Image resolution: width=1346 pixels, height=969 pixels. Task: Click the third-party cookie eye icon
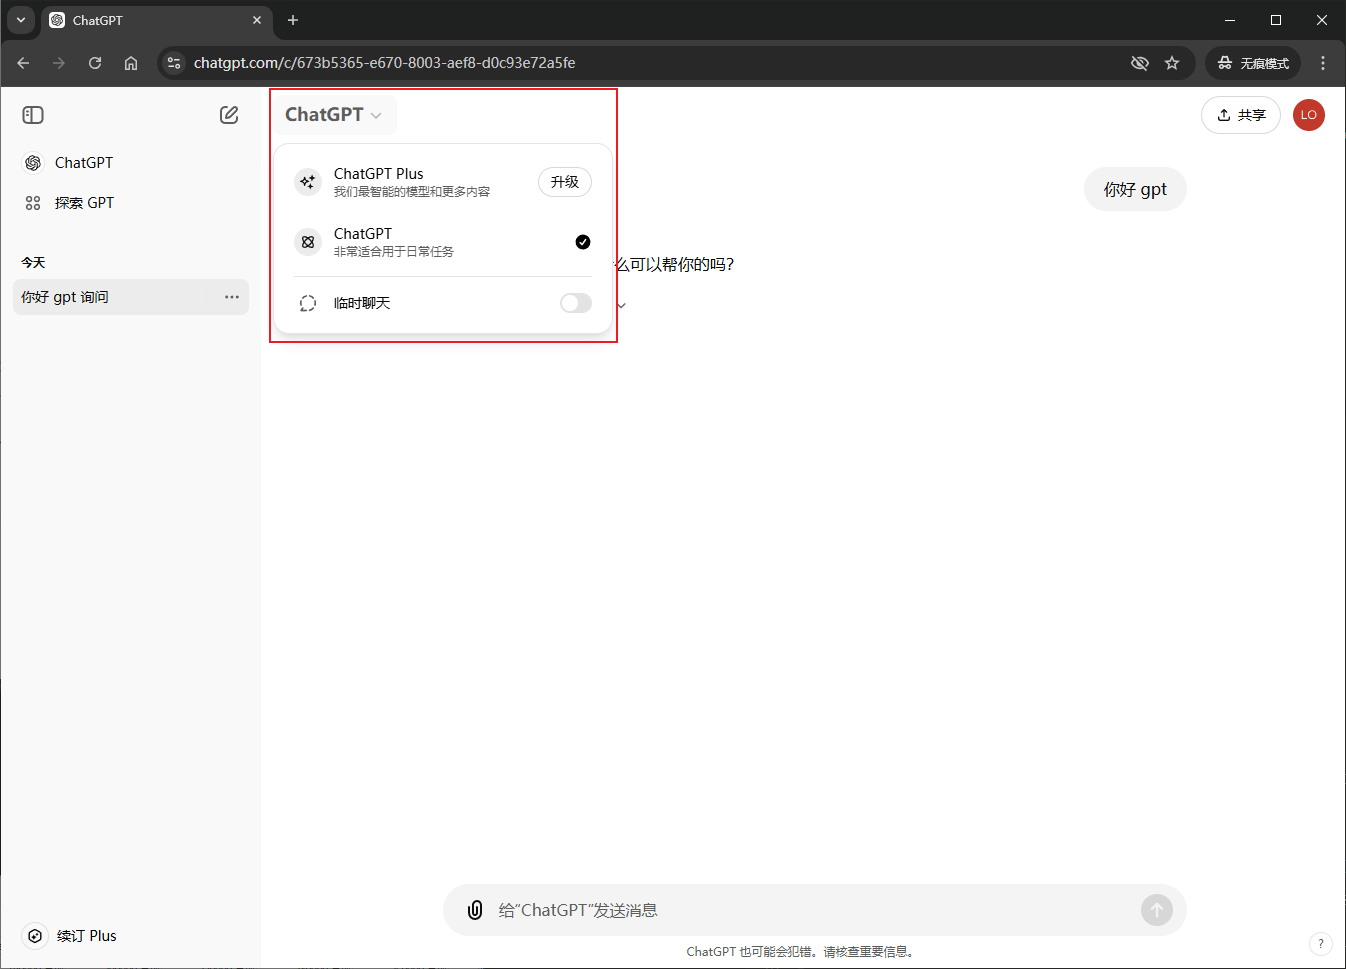(1139, 63)
